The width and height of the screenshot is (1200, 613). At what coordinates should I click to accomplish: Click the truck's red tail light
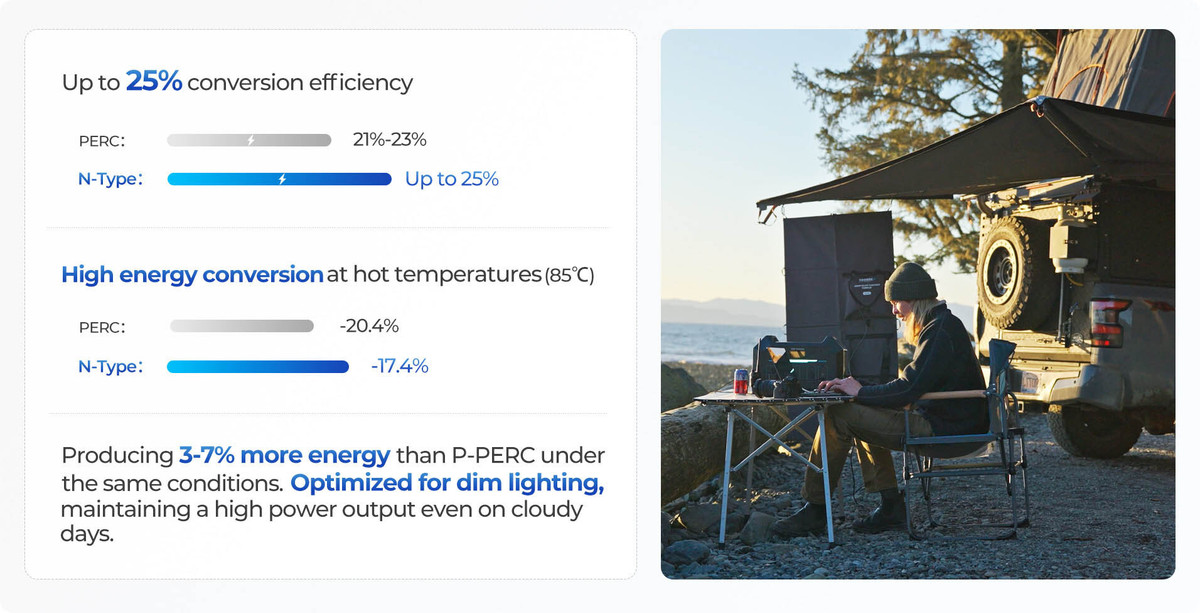click(1109, 322)
